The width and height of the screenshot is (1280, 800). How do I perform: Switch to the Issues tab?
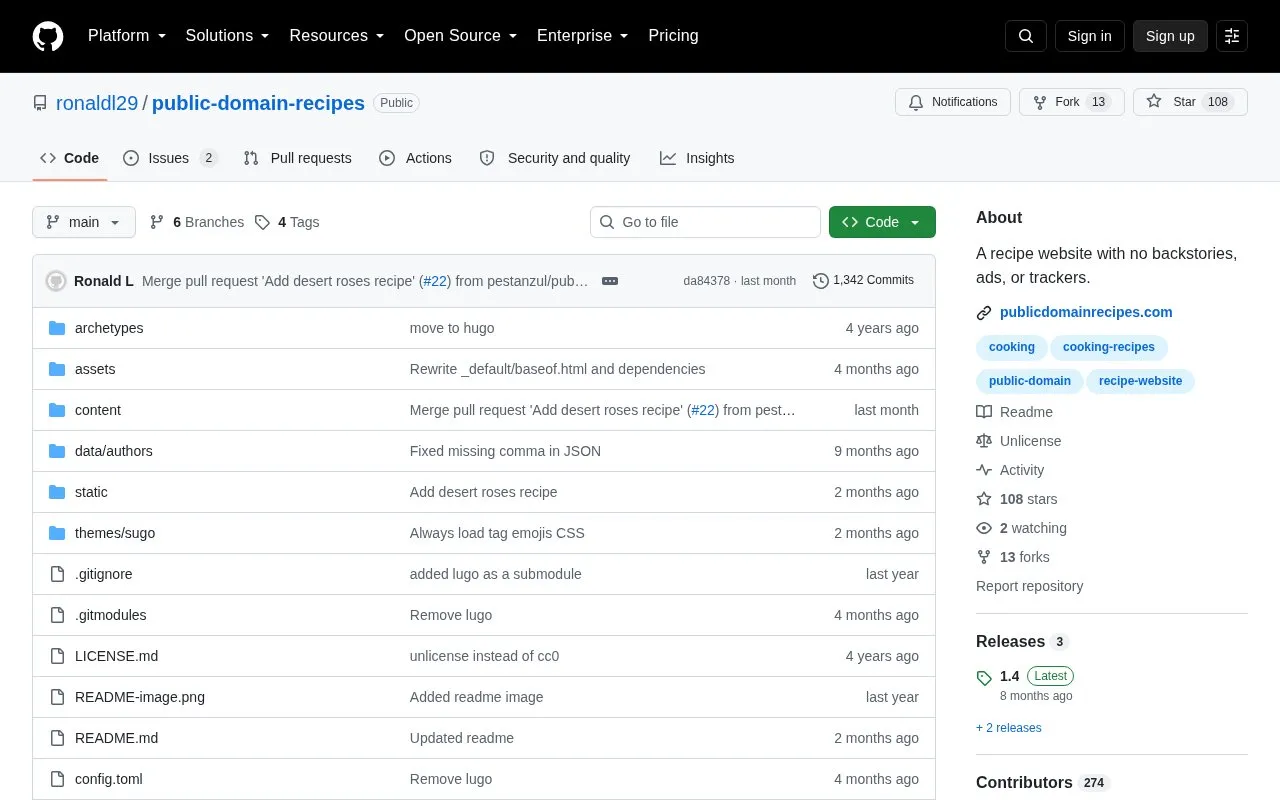tap(170, 158)
